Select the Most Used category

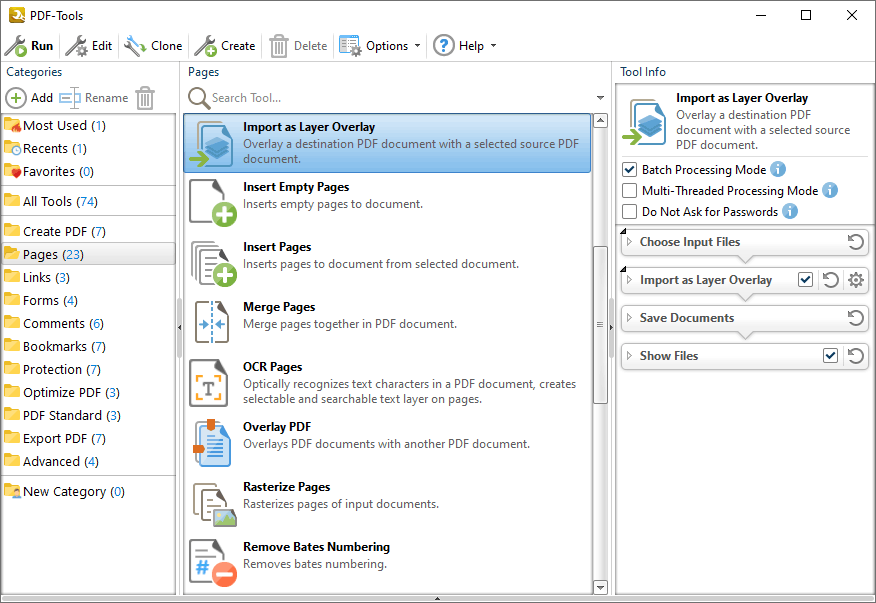[88, 125]
